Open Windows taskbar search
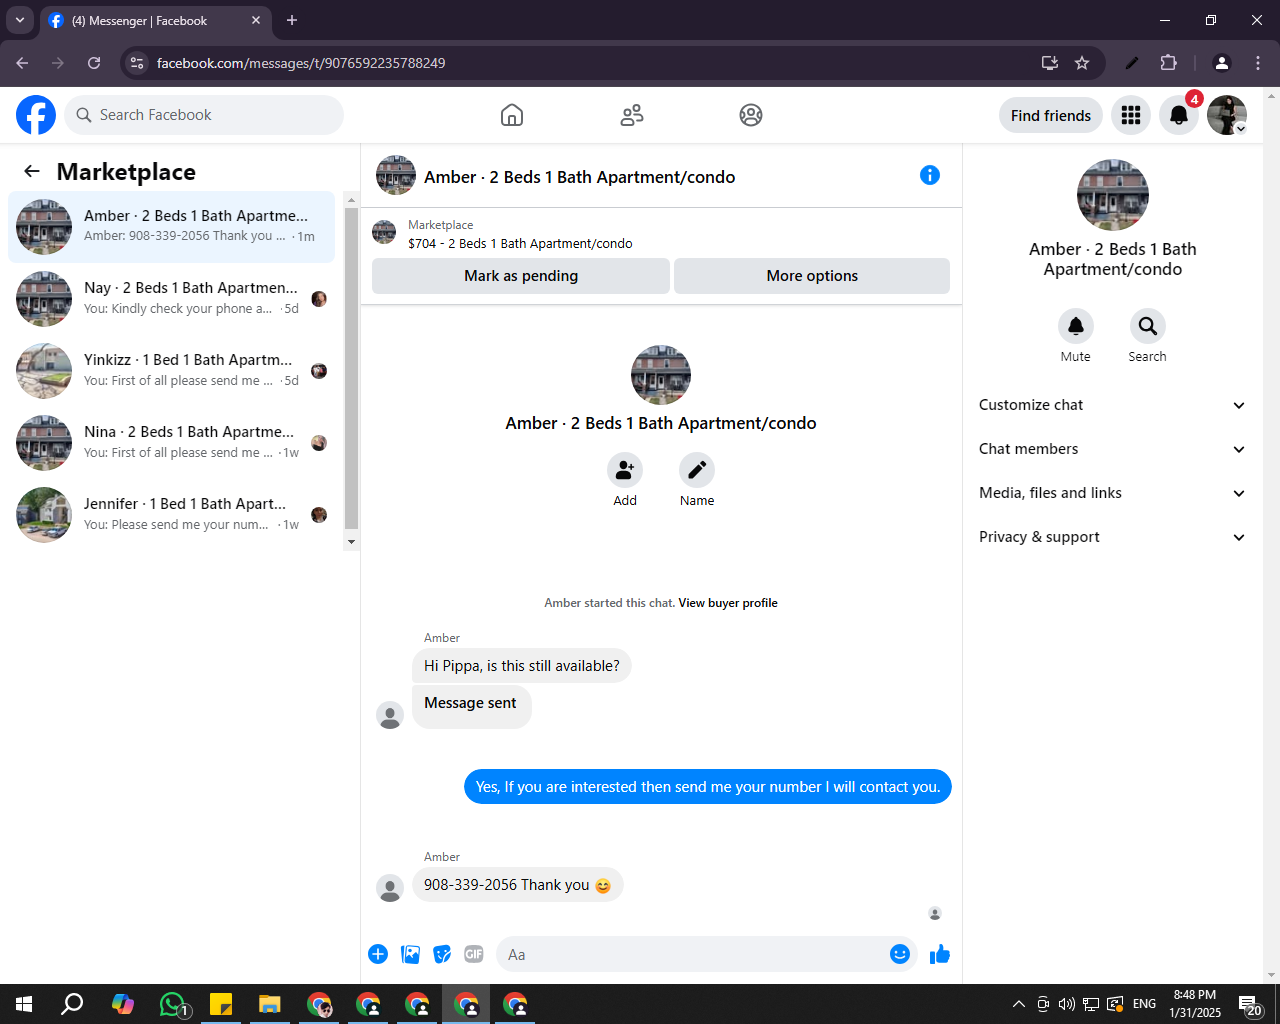Screen dimensions: 1280x1024 [x=72, y=1004]
